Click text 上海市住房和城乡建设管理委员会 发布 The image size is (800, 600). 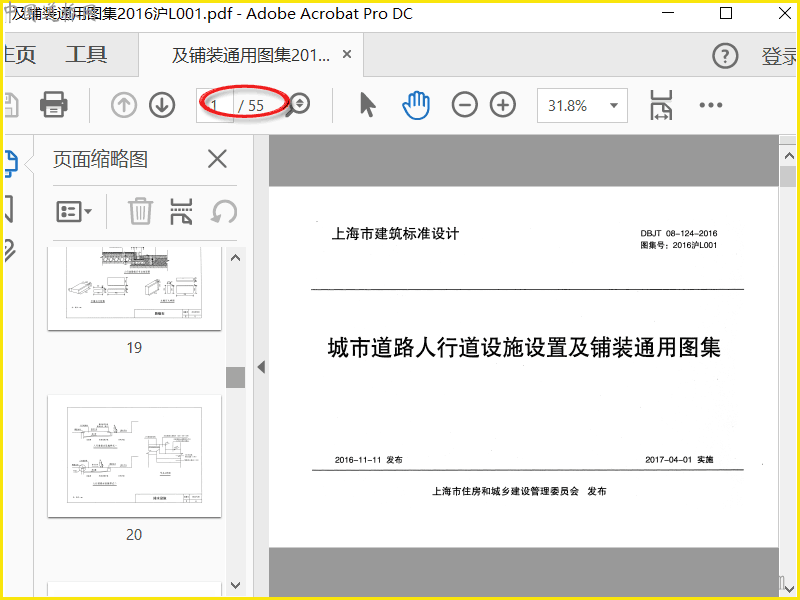click(519, 491)
